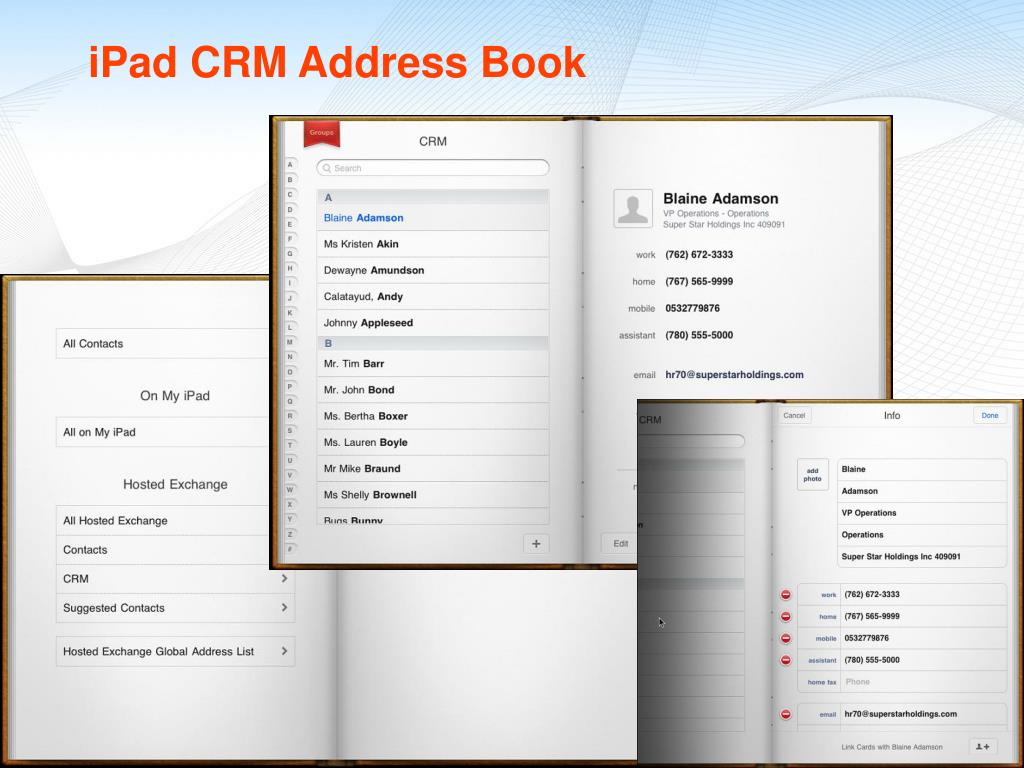Remove the work phone entry (762) 672-3333

(x=786, y=594)
